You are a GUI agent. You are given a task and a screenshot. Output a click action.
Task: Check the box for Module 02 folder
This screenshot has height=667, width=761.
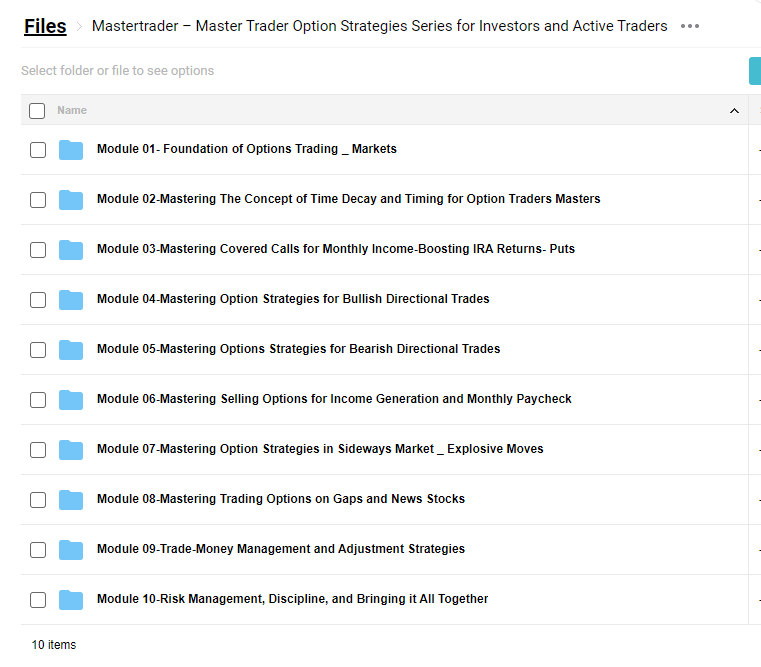coord(38,200)
